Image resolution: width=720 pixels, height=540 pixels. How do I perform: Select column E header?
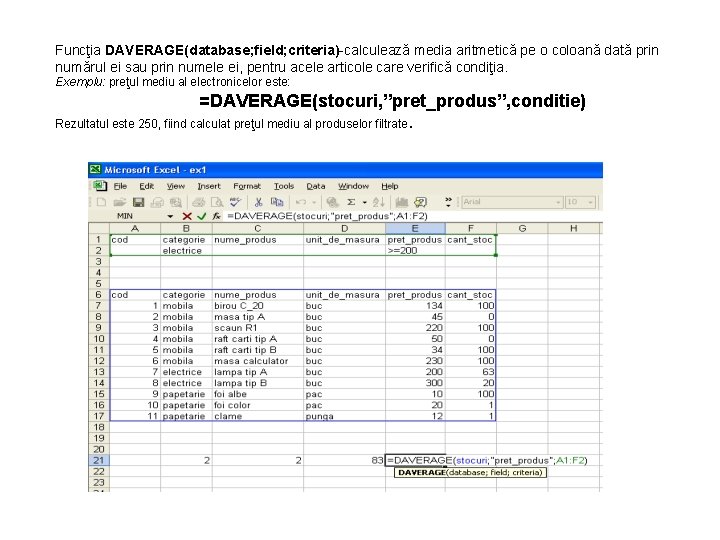point(415,228)
